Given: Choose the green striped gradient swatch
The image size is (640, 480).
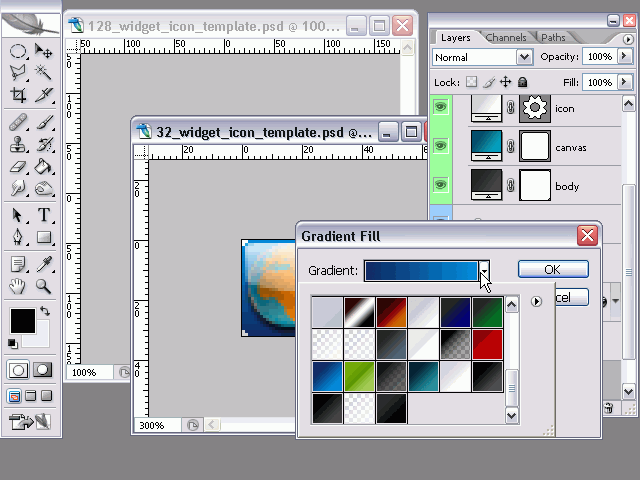Looking at the screenshot, I should pyautogui.click(x=359, y=376).
